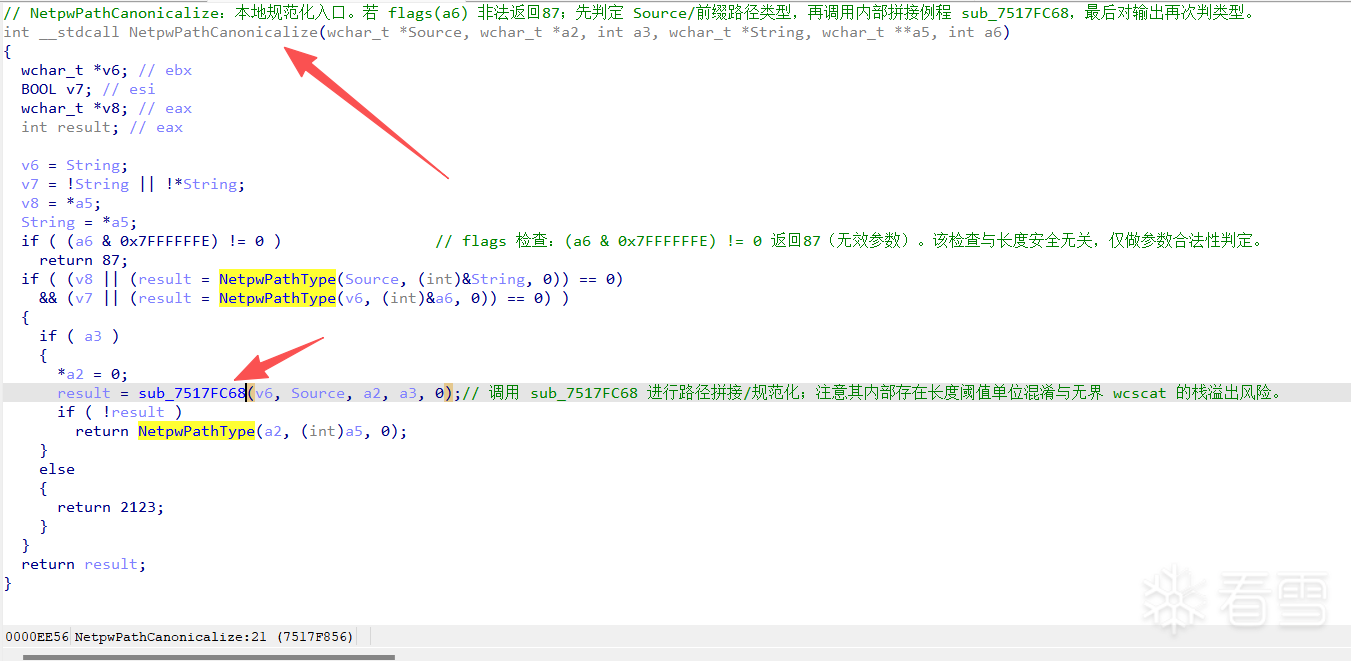
Task: Click the 'v7 = !String || !*String;' line
Action: pos(133,184)
